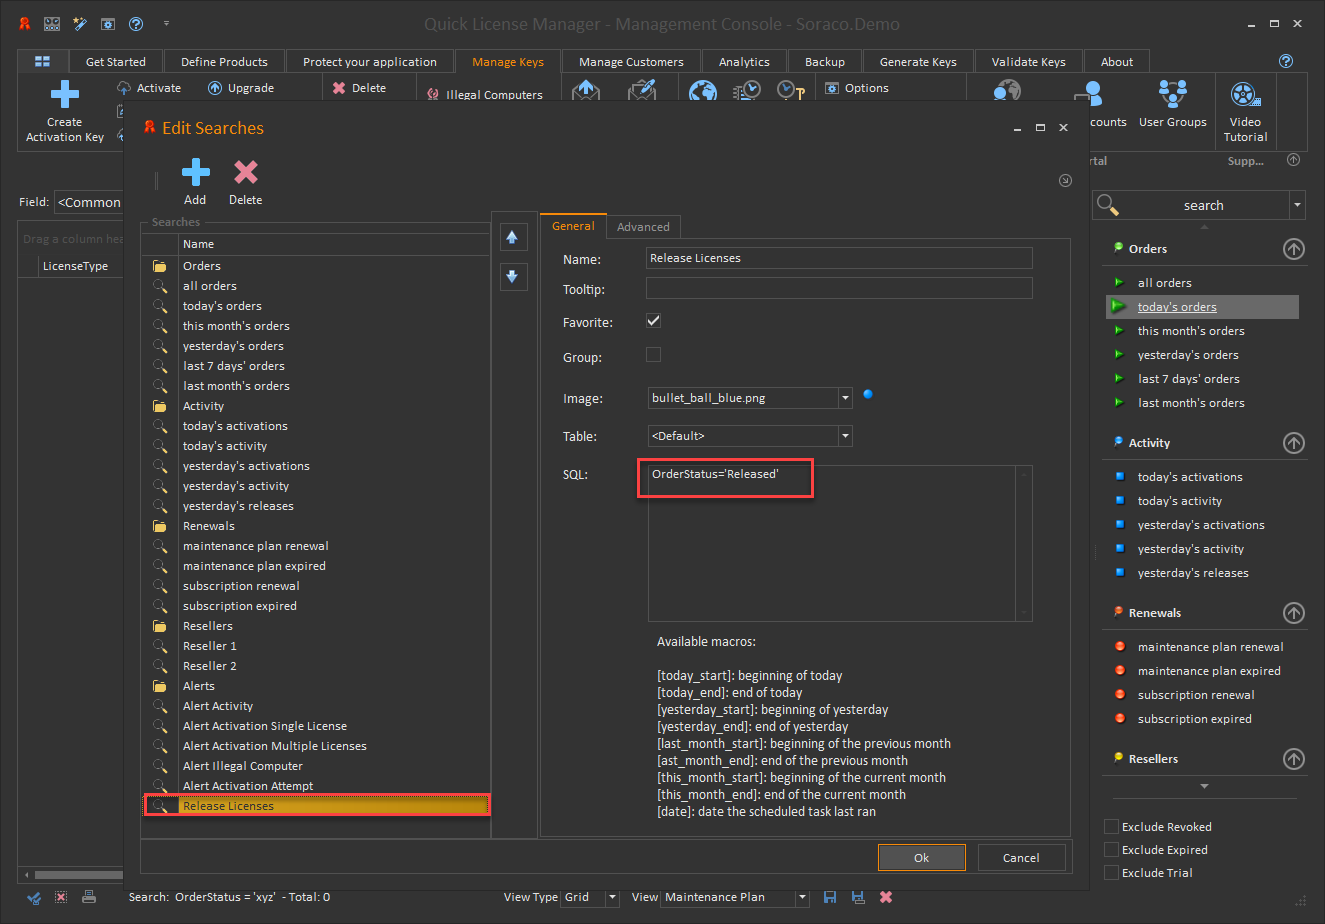
Task: Toggle the Group checkbox
Action: pyautogui.click(x=654, y=354)
